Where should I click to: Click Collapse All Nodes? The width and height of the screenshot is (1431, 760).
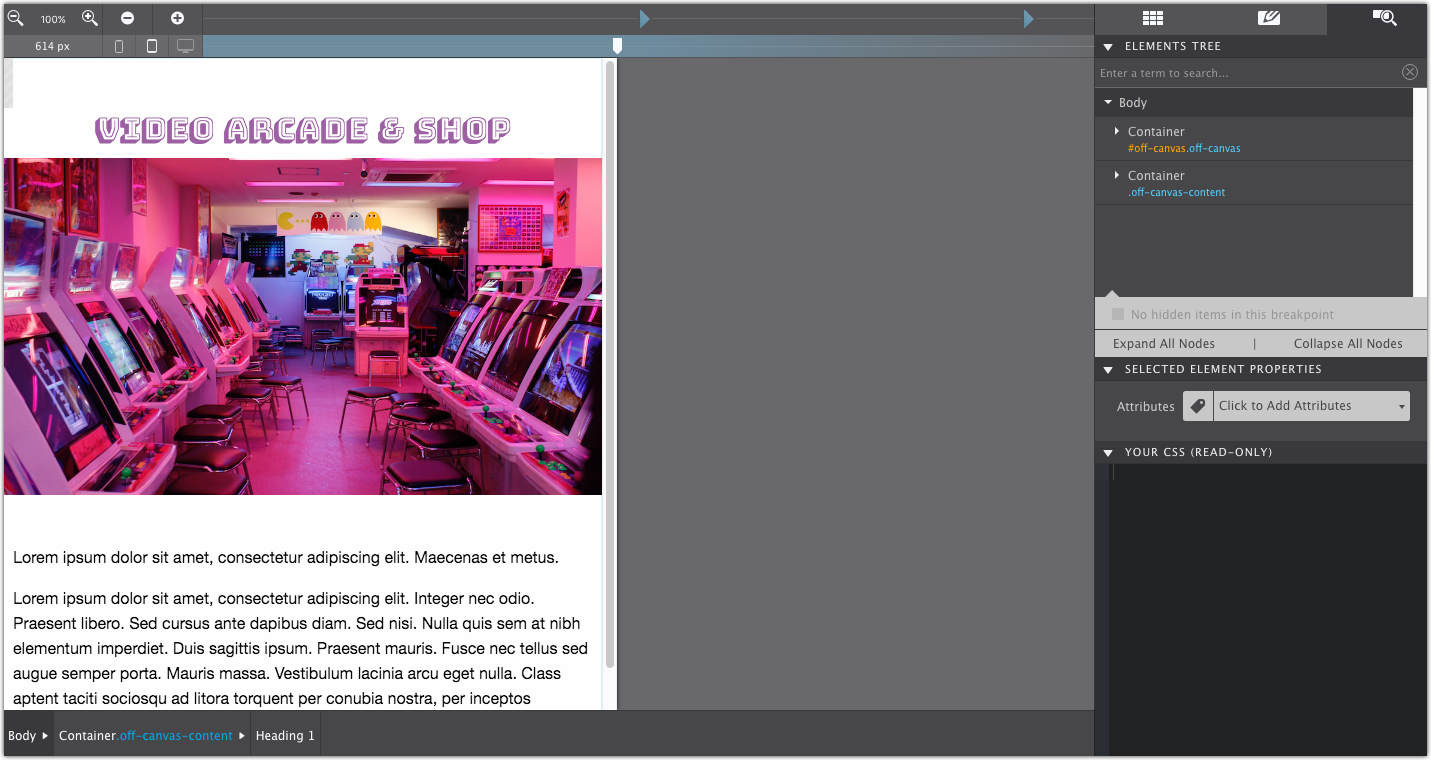coord(1348,343)
